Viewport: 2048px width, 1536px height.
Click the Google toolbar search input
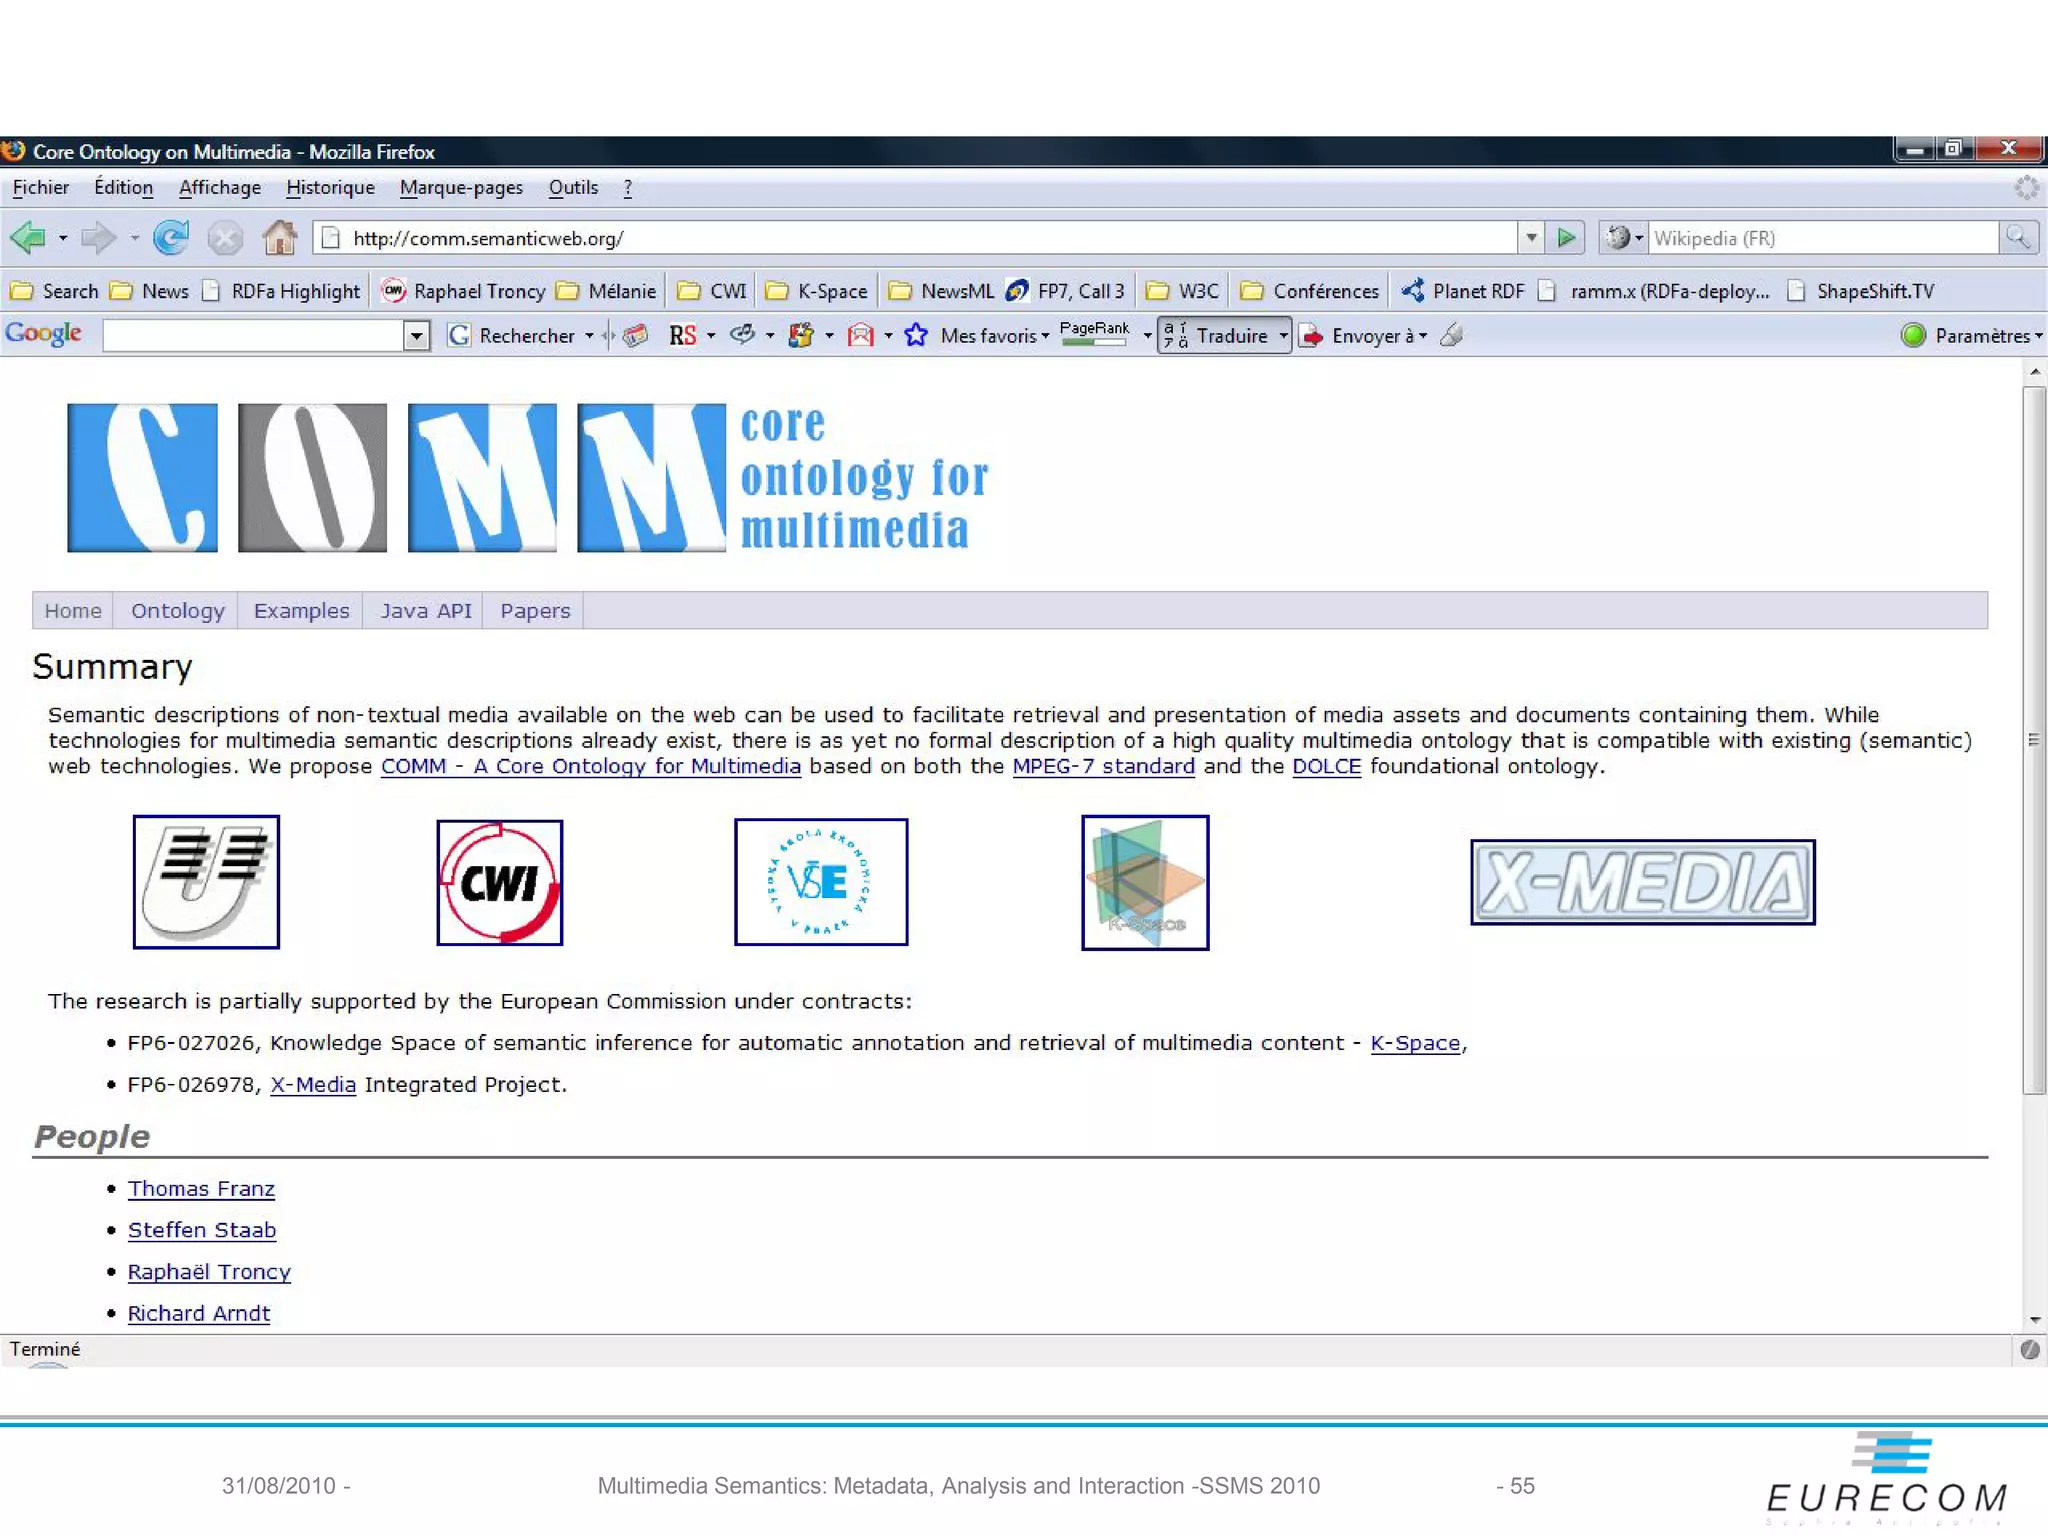point(254,336)
